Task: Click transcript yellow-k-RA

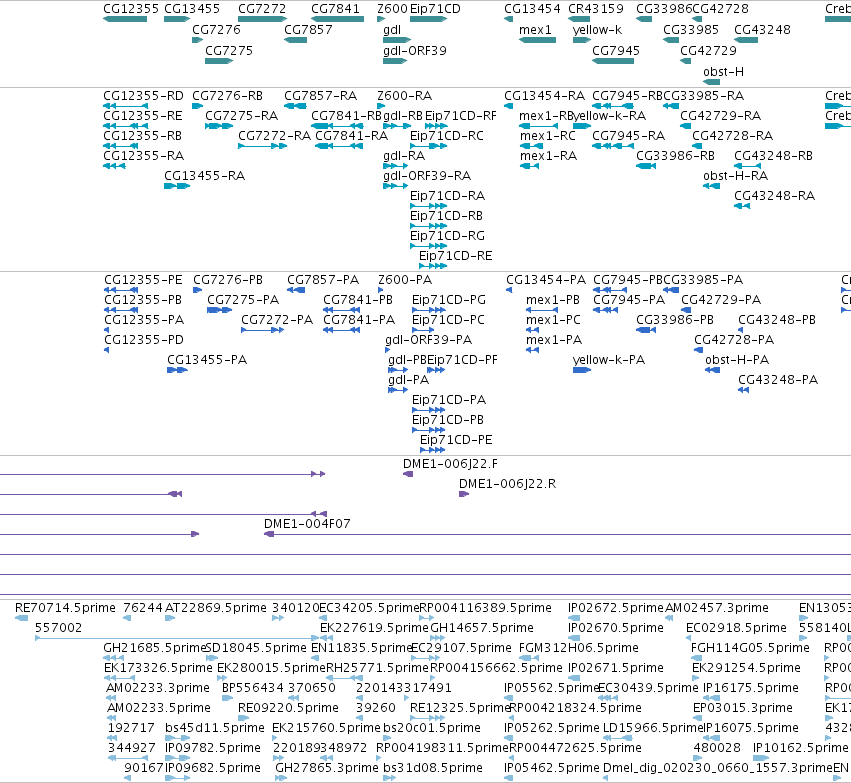Action: click(609, 116)
